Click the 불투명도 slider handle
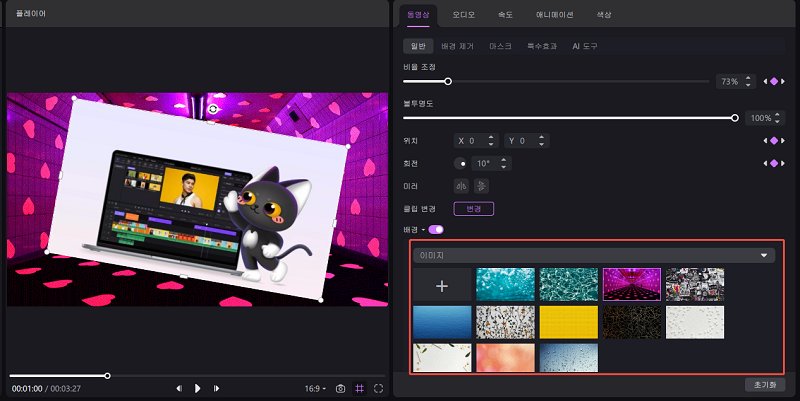The height and width of the screenshot is (401, 800). tap(735, 118)
